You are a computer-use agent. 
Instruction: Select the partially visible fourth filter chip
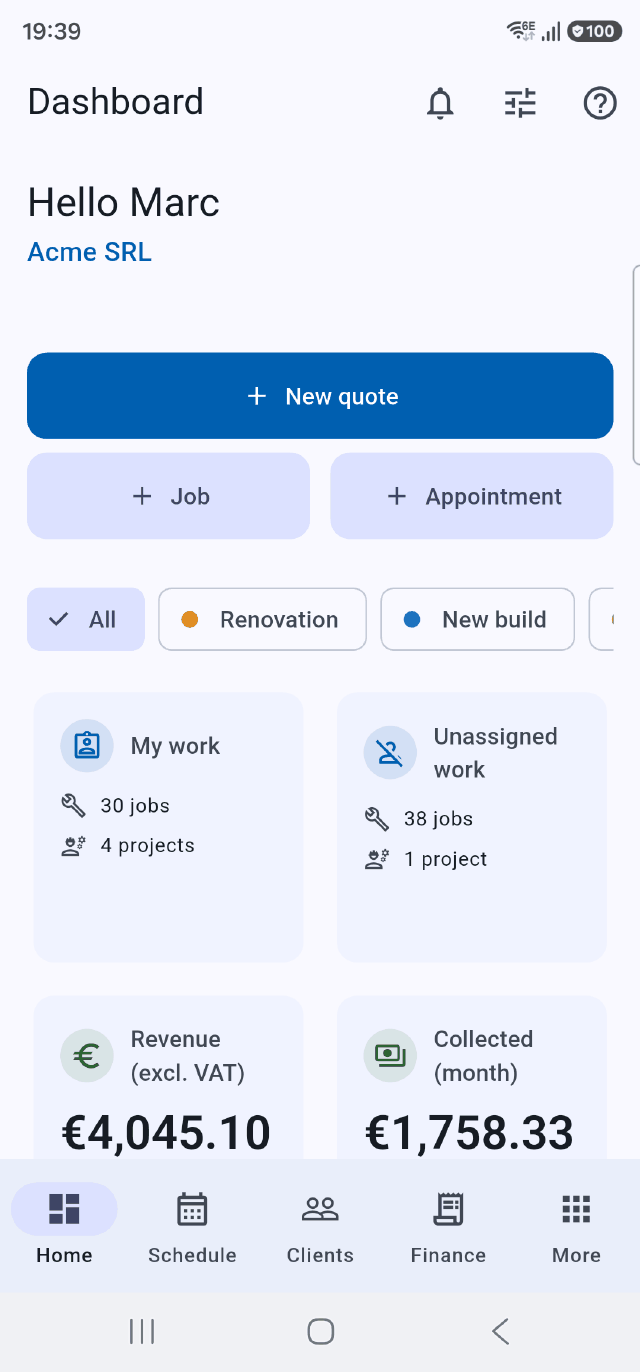(x=602, y=619)
